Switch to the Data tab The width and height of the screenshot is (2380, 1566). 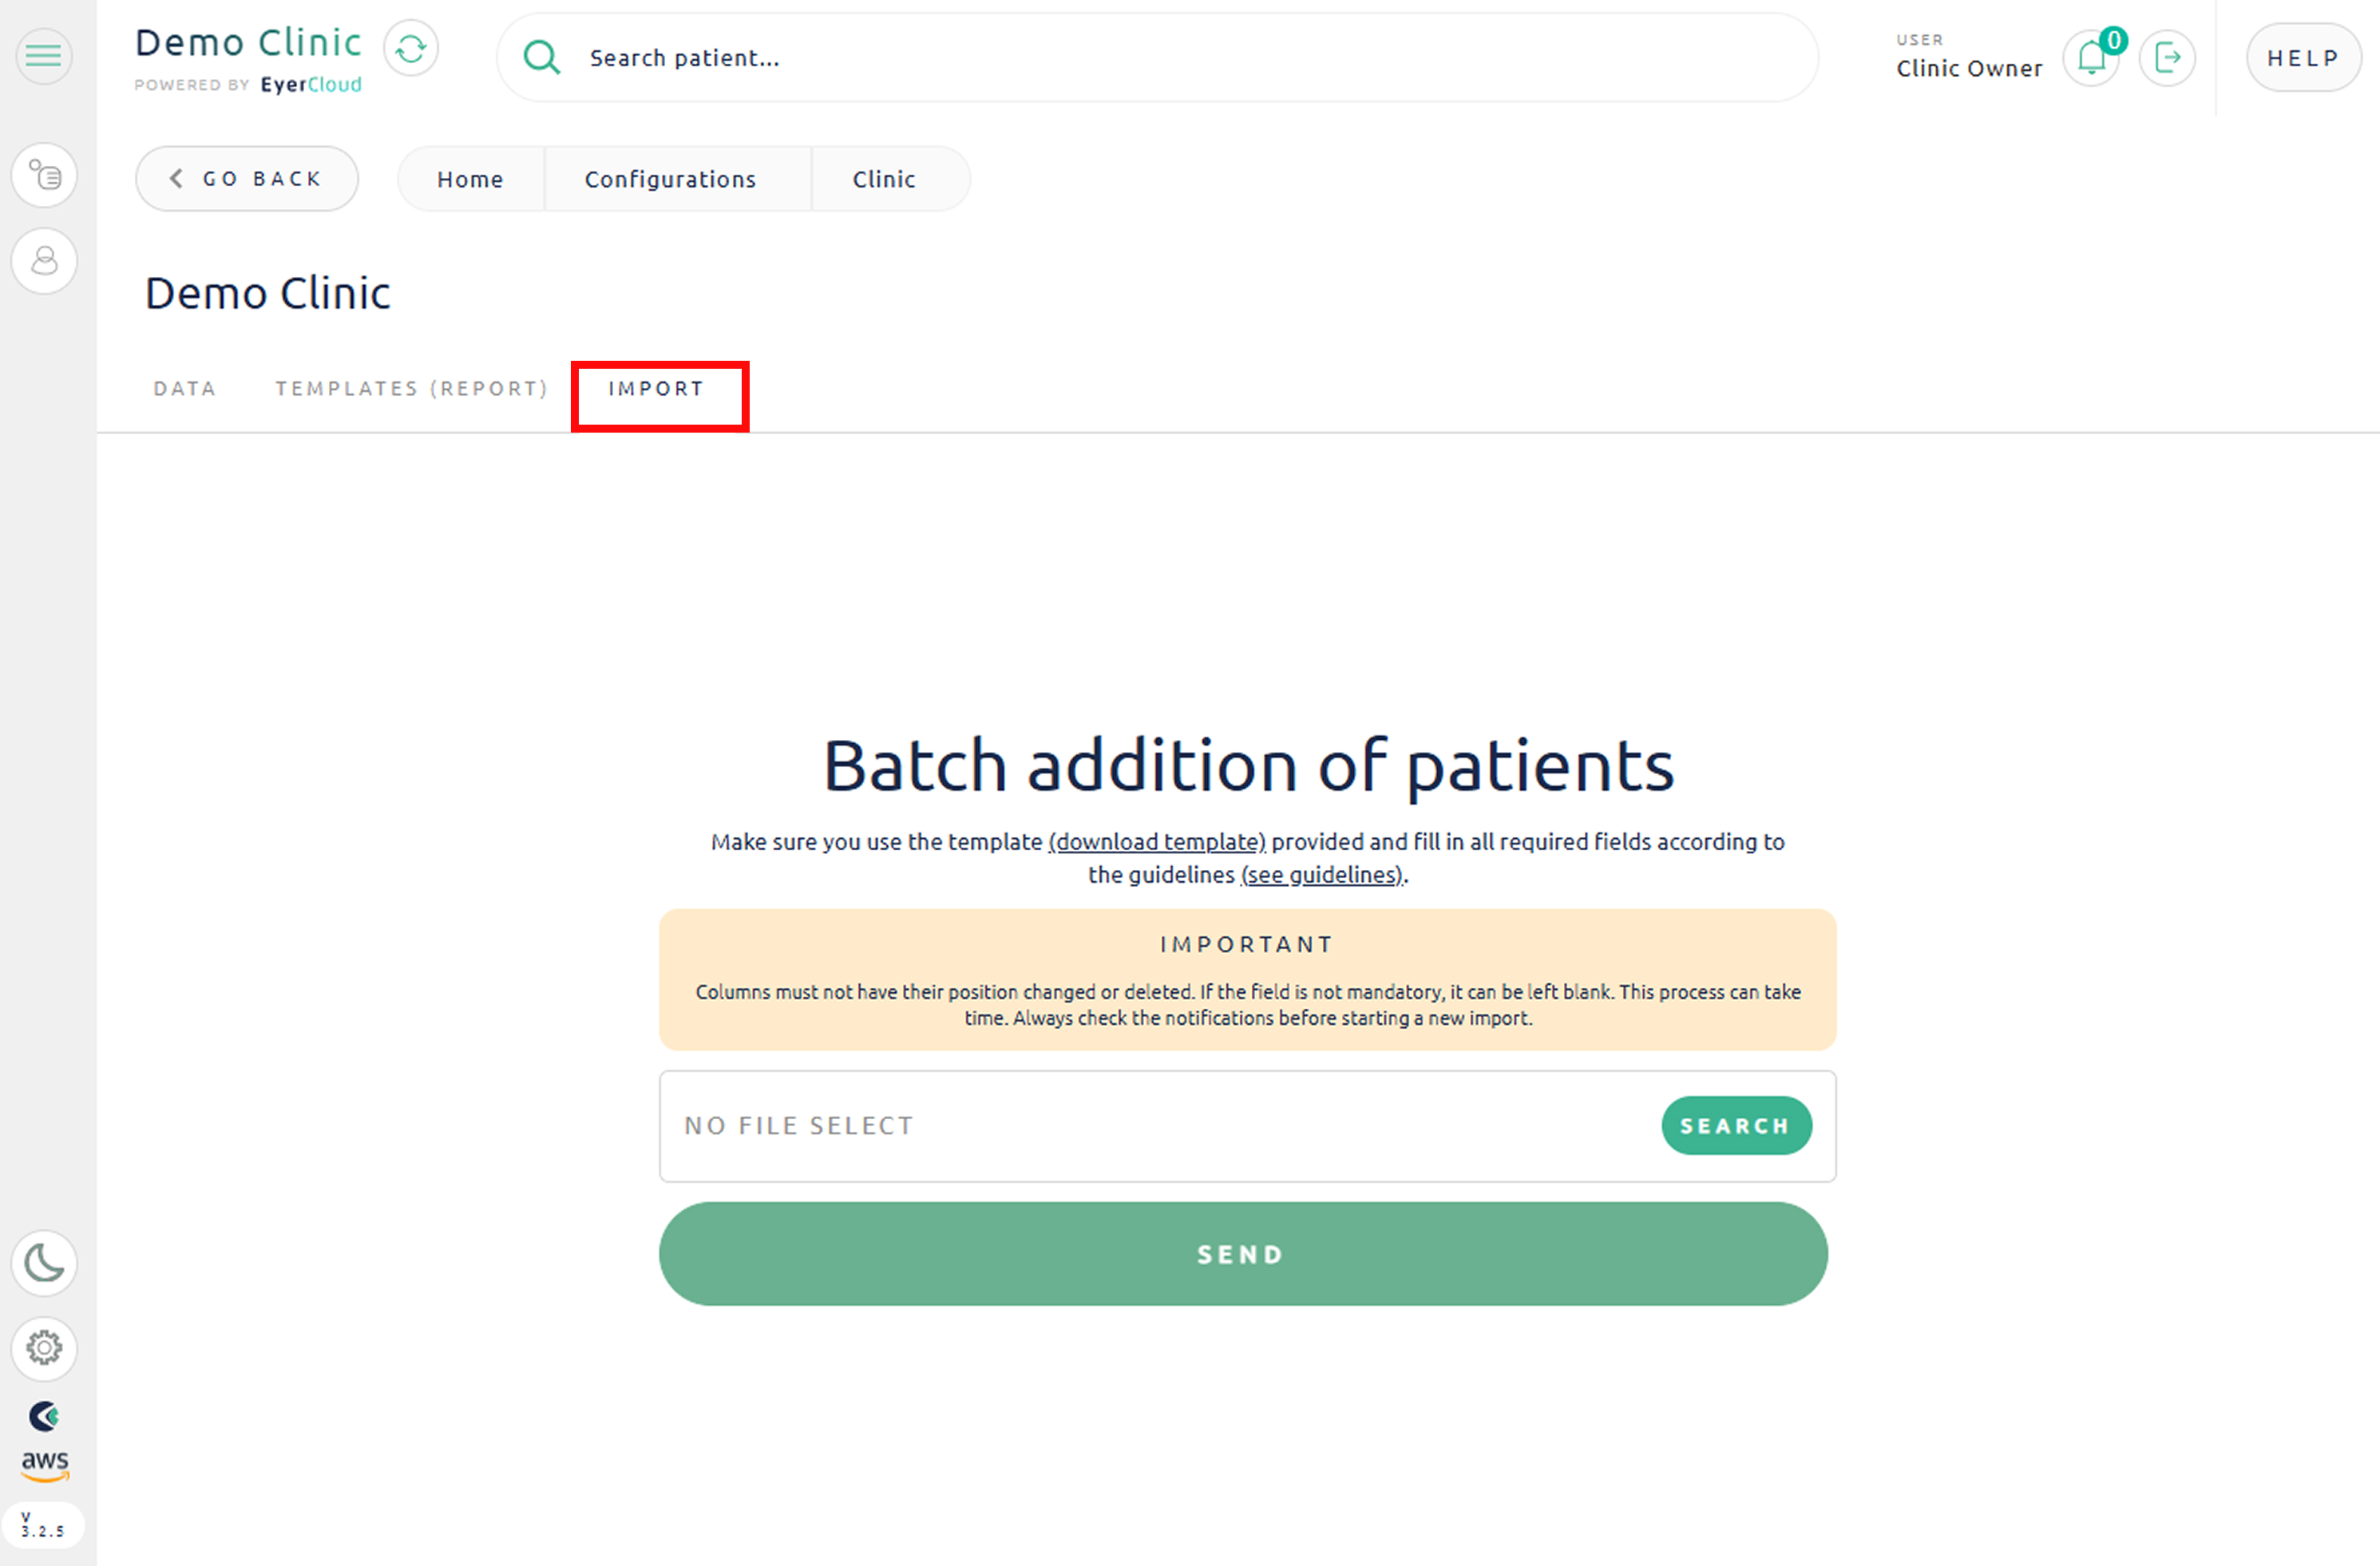tap(184, 389)
